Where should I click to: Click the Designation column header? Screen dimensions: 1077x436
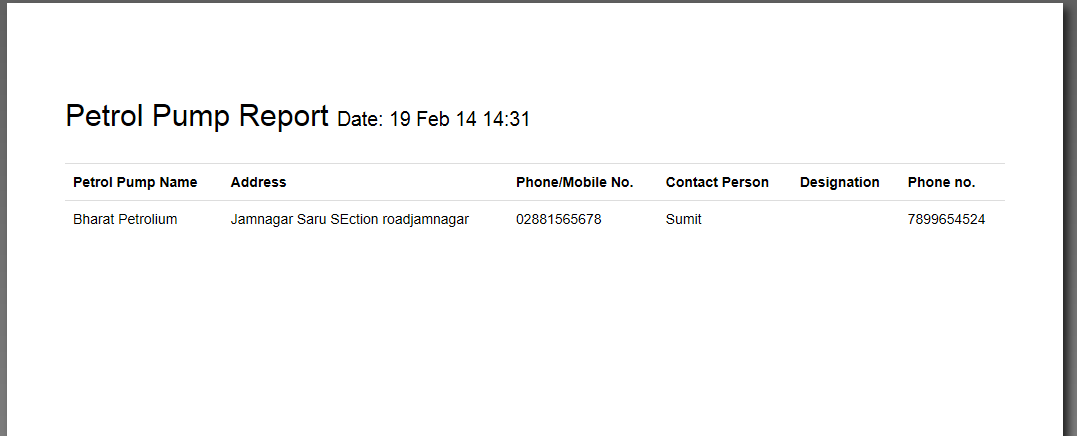(839, 183)
